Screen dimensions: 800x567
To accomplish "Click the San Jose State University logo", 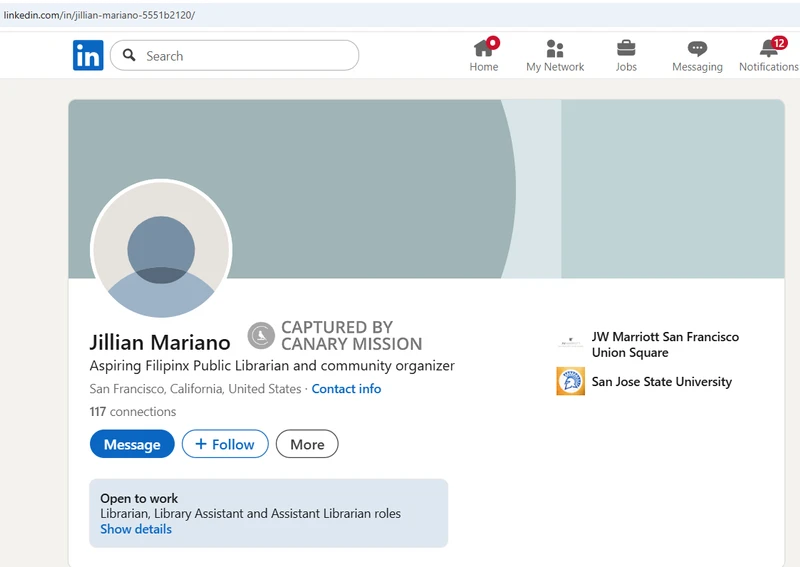I will tap(570, 381).
